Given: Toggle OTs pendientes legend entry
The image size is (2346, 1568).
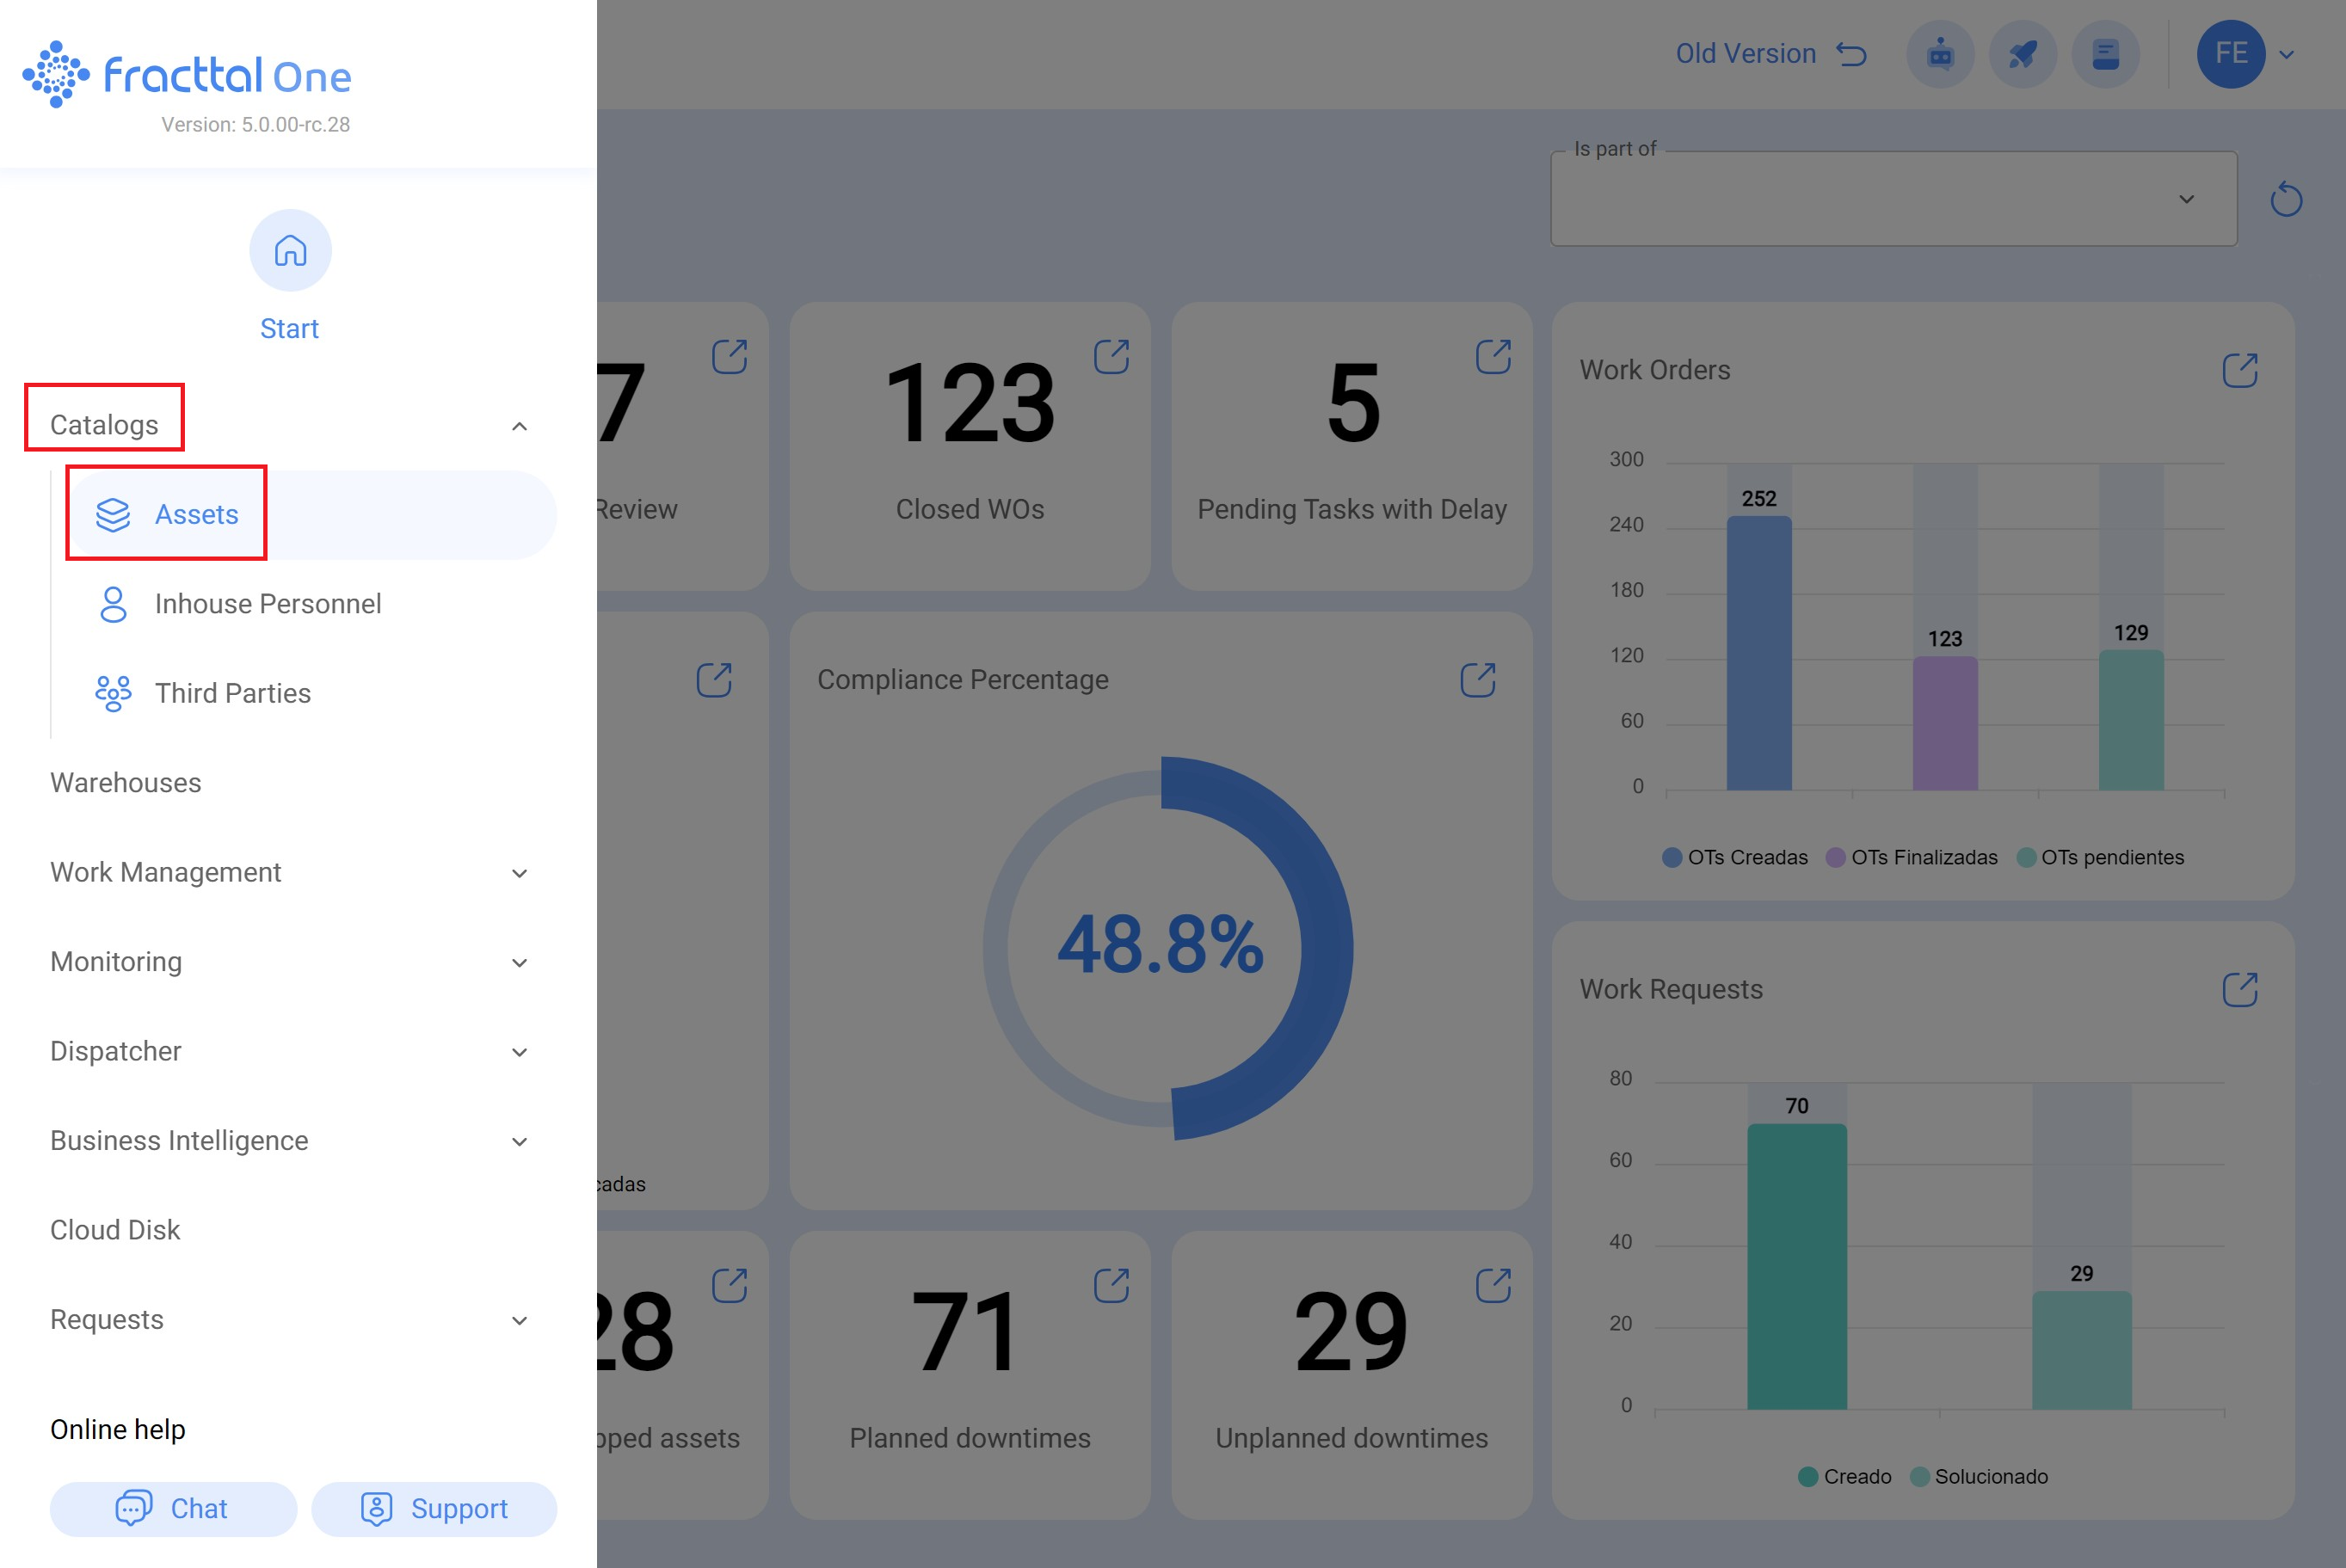Looking at the screenshot, I should 2100,857.
